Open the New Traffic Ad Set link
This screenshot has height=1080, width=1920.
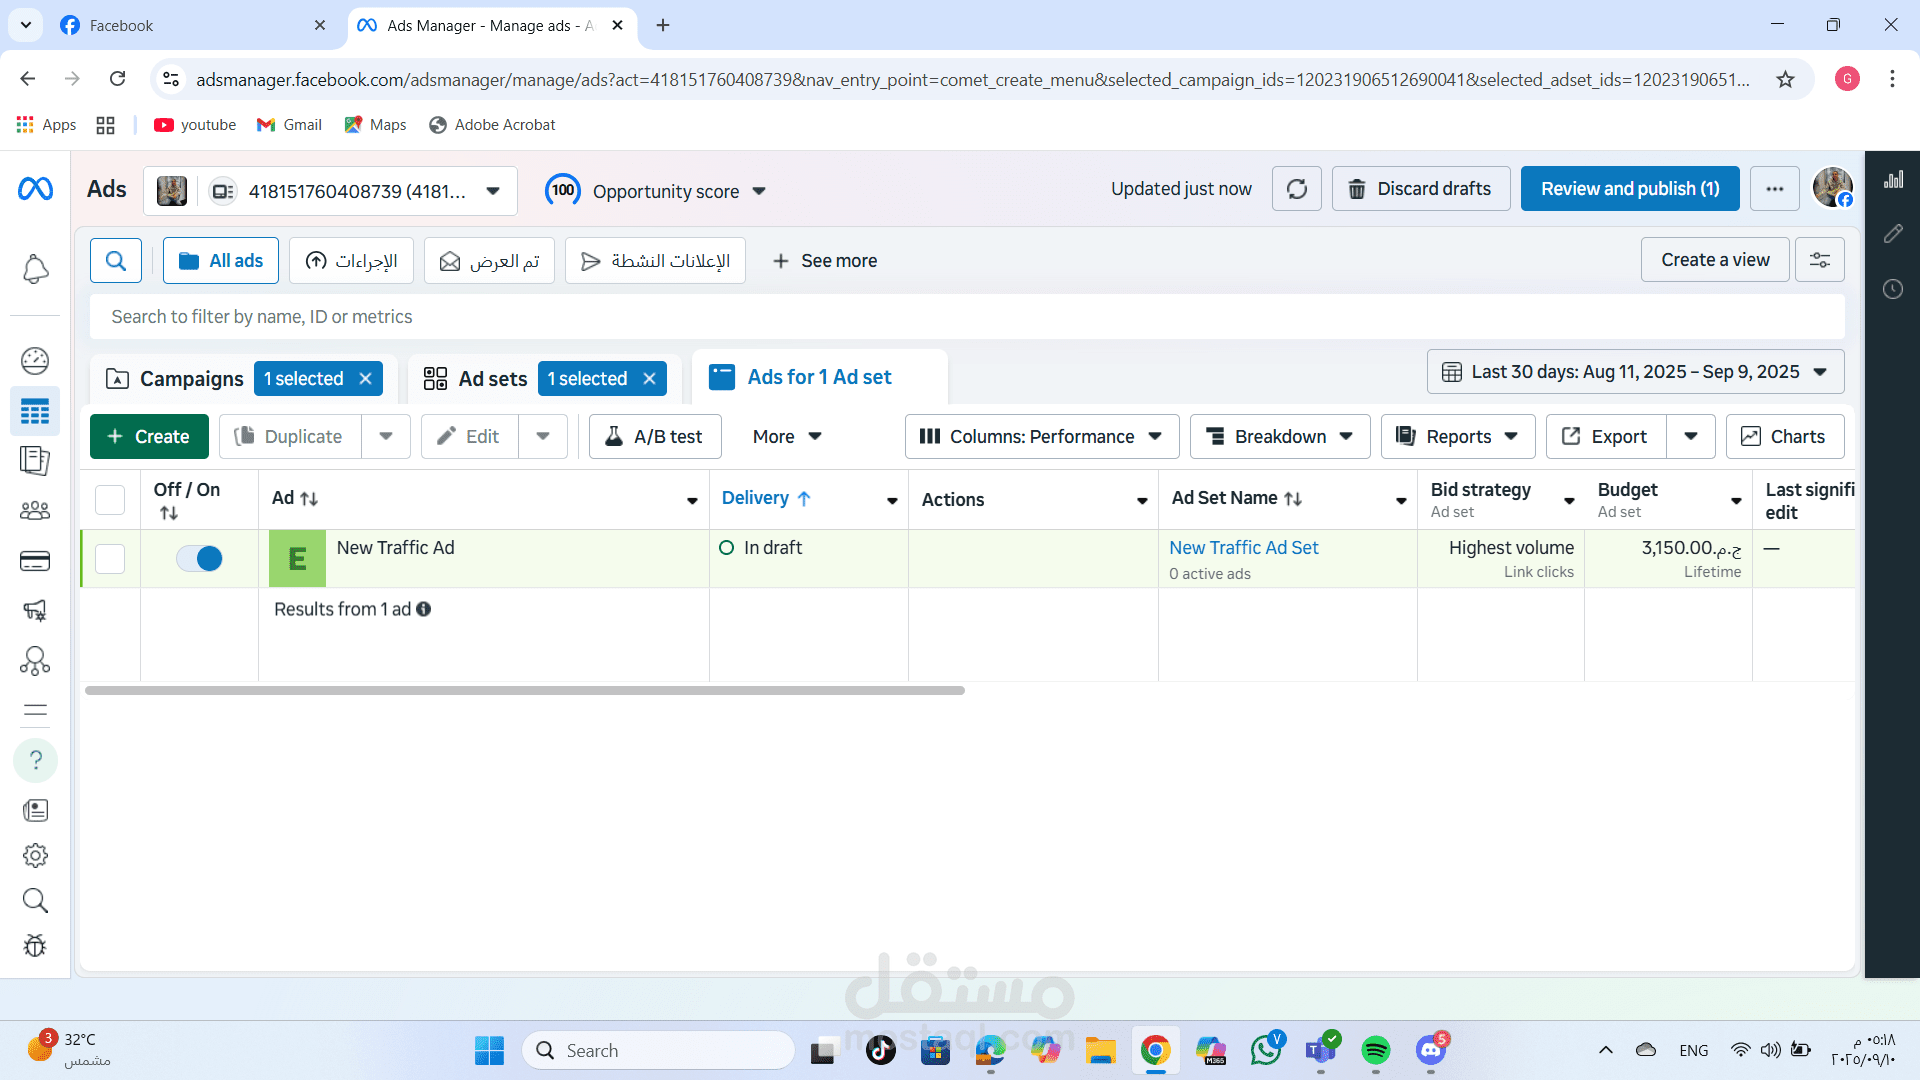pyautogui.click(x=1243, y=548)
